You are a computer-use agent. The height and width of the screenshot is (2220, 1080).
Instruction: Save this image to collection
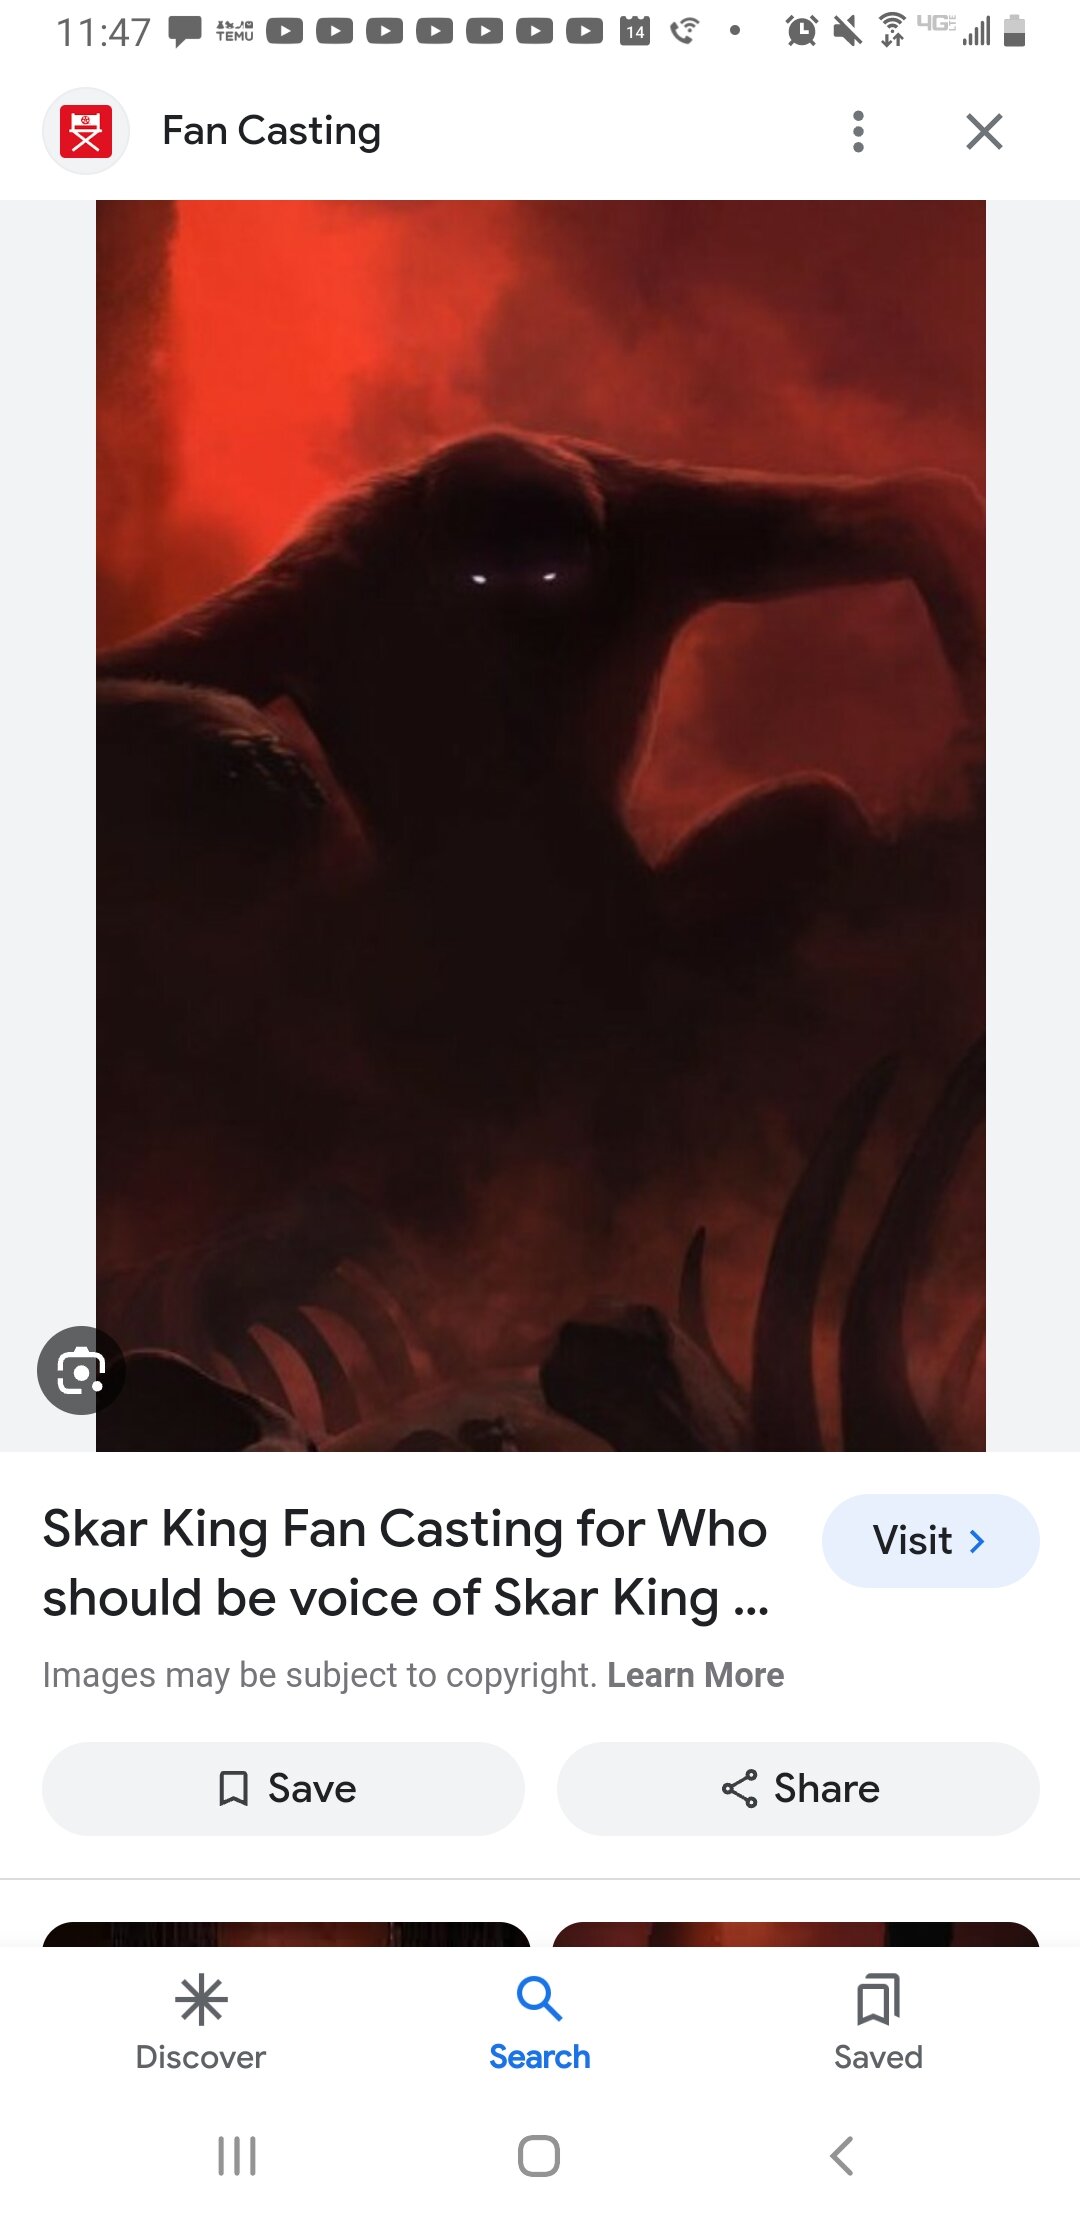tap(283, 1788)
